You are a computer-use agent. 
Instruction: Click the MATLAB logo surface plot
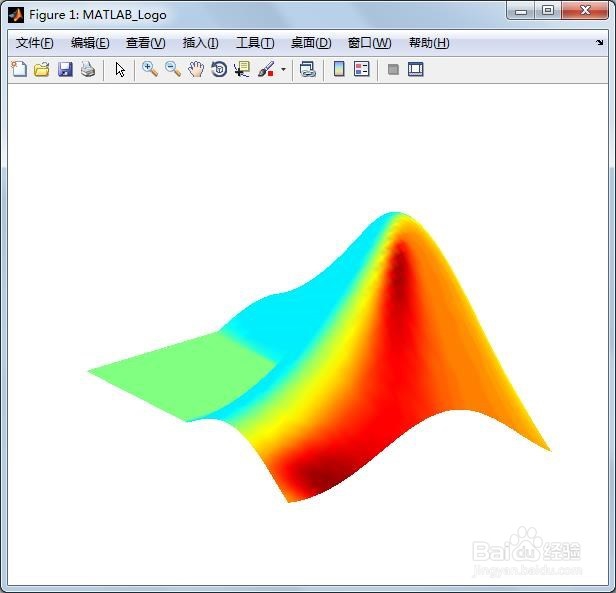[x=319, y=357]
